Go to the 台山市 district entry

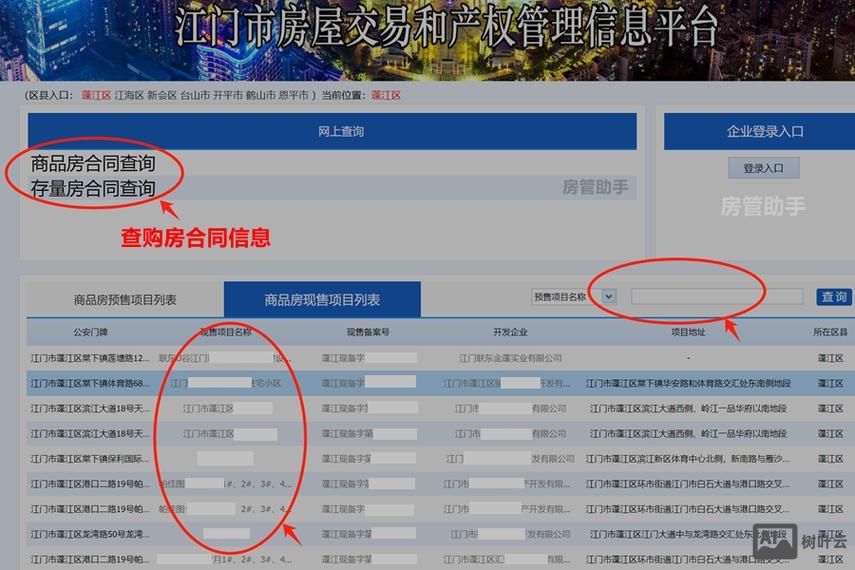[195, 95]
